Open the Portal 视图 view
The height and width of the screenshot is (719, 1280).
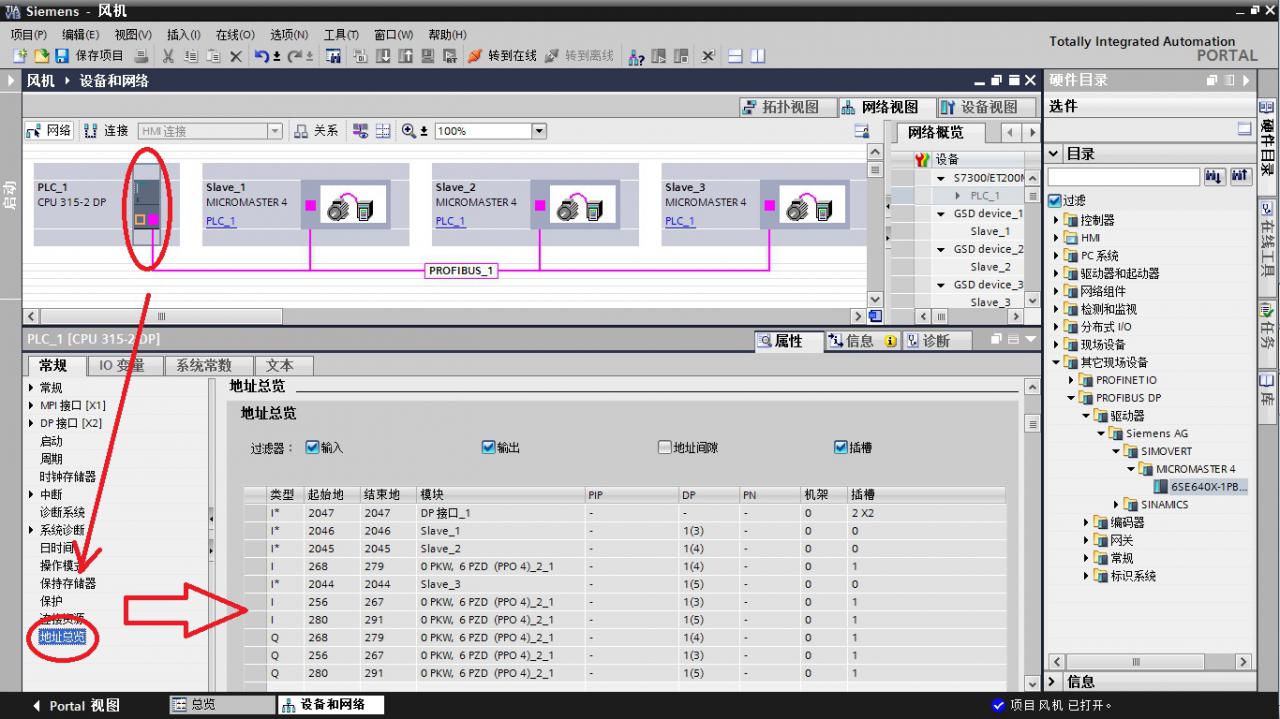[76, 706]
